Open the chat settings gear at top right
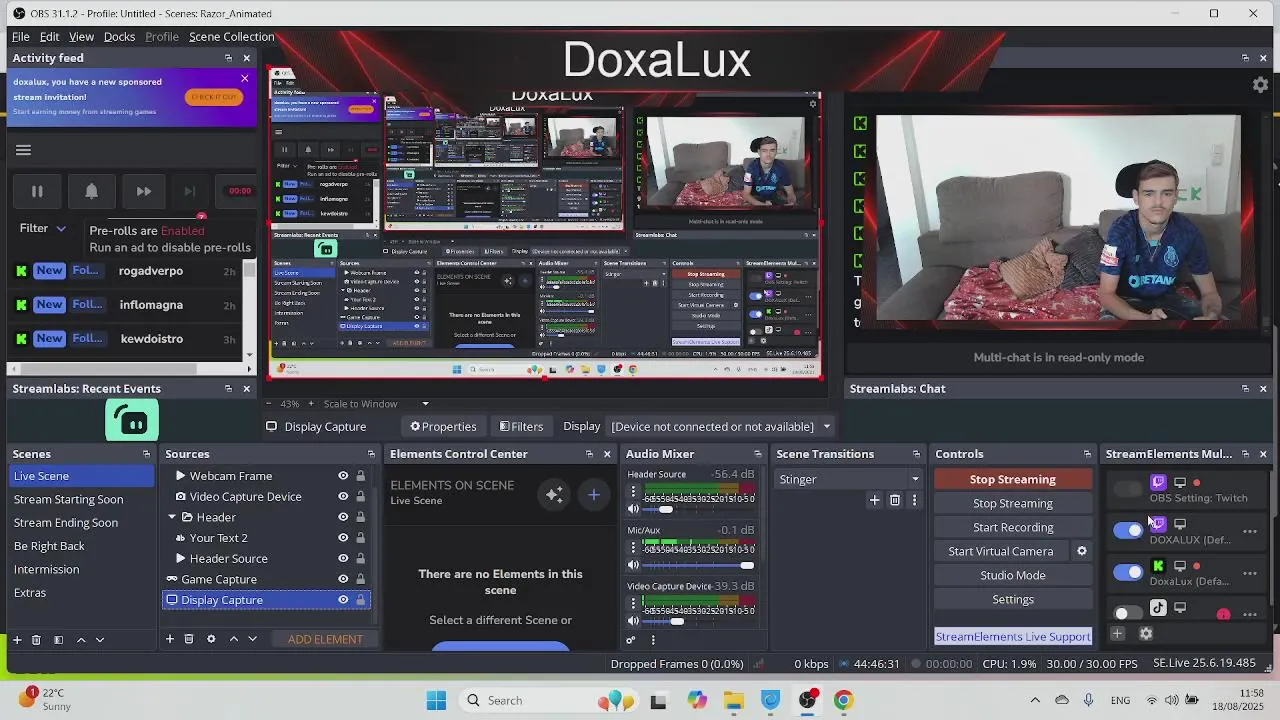This screenshot has height=720, width=1280. [x=1260, y=85]
